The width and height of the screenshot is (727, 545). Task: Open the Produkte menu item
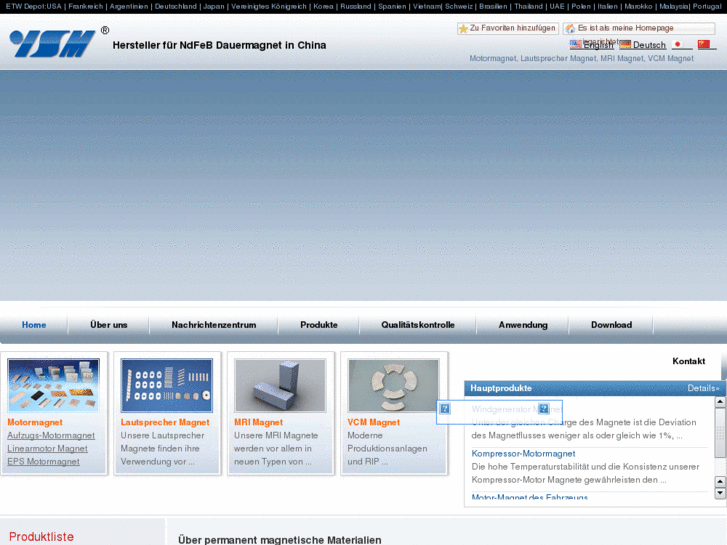click(x=319, y=325)
